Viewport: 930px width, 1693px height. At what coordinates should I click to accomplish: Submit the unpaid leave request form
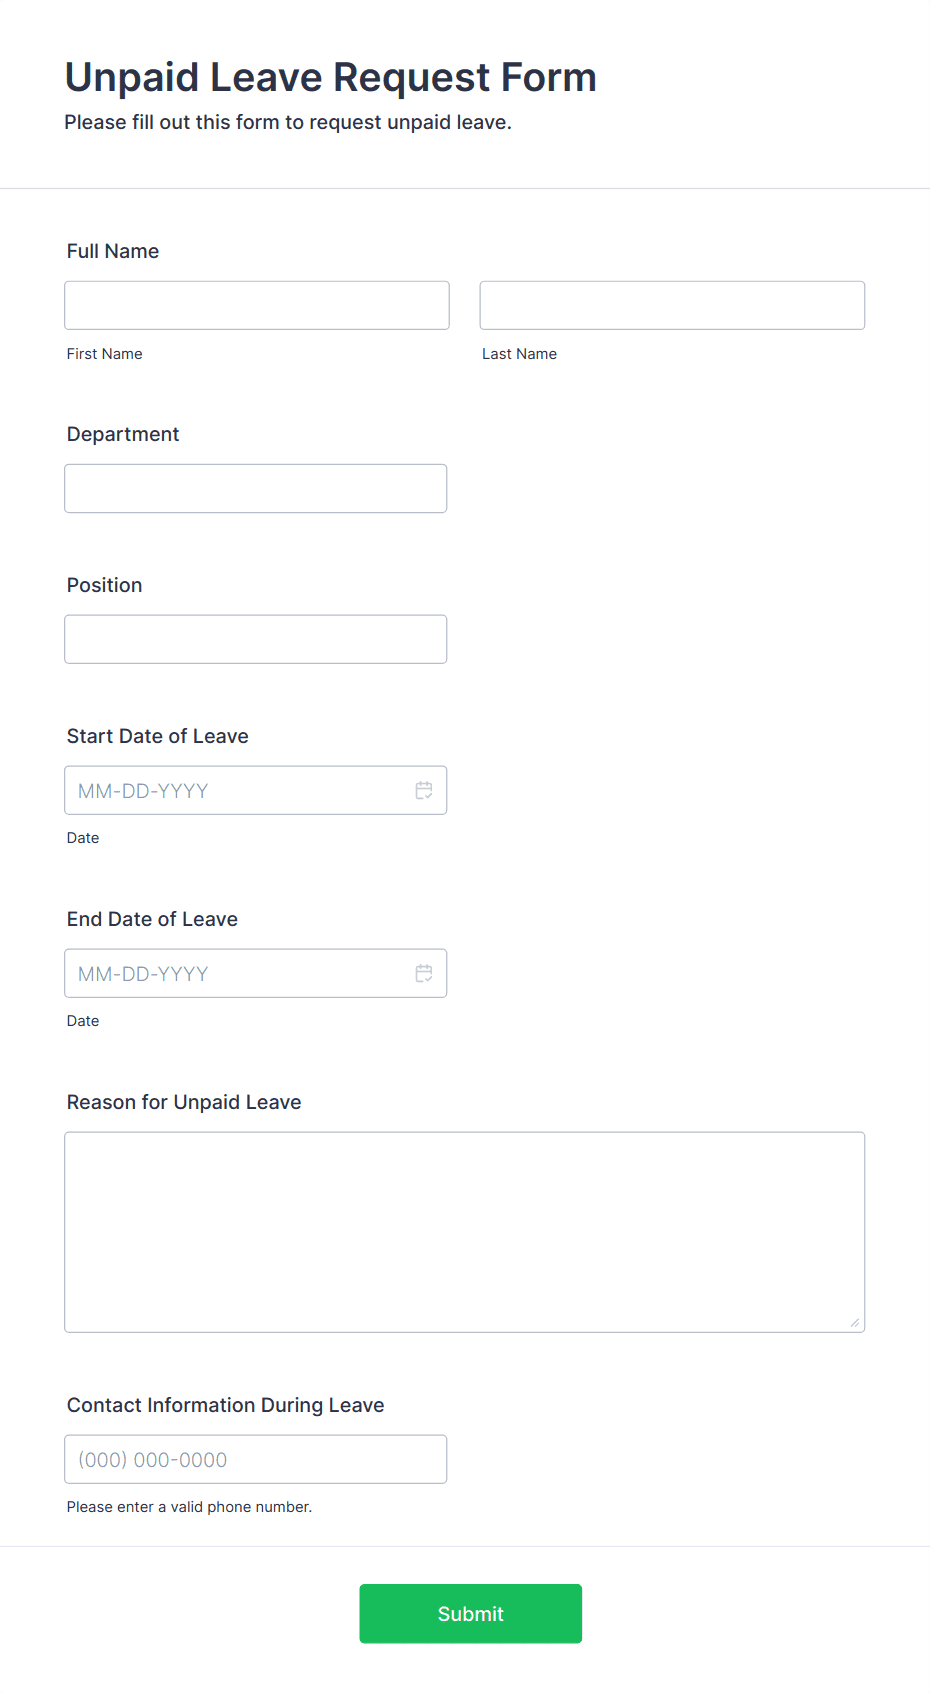pyautogui.click(x=471, y=1613)
